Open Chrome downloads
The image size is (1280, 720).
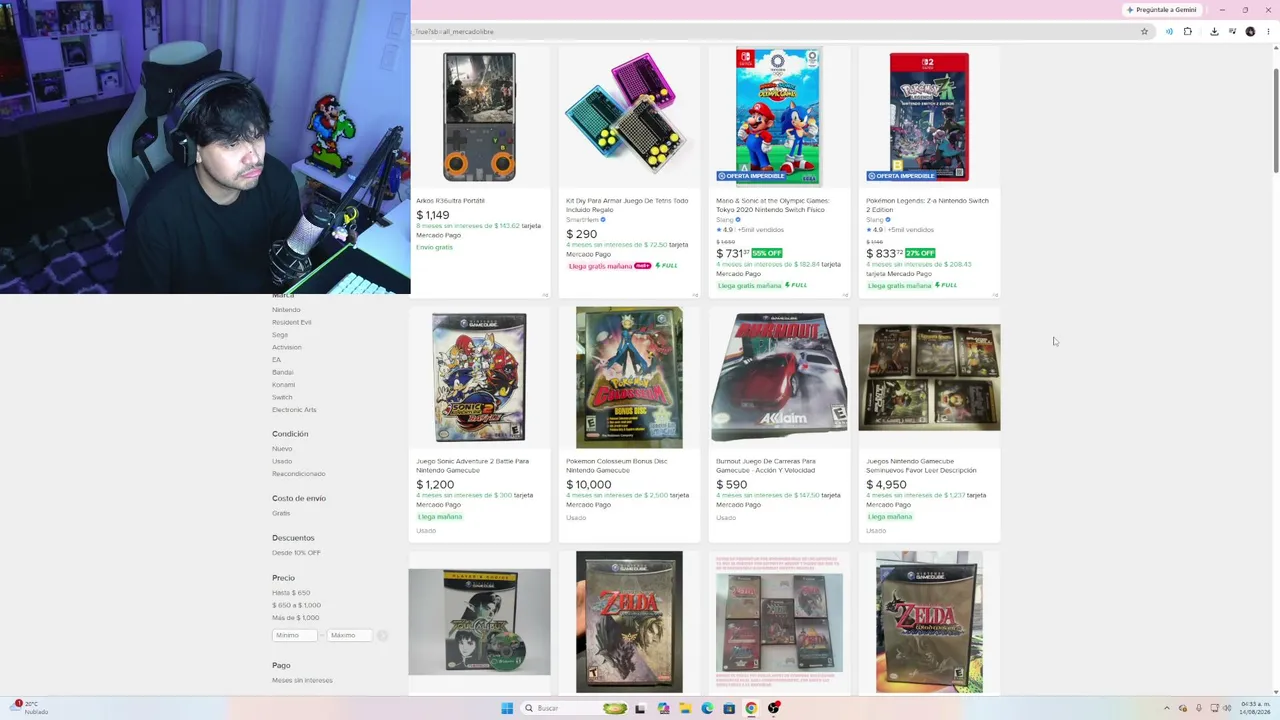tap(1214, 31)
